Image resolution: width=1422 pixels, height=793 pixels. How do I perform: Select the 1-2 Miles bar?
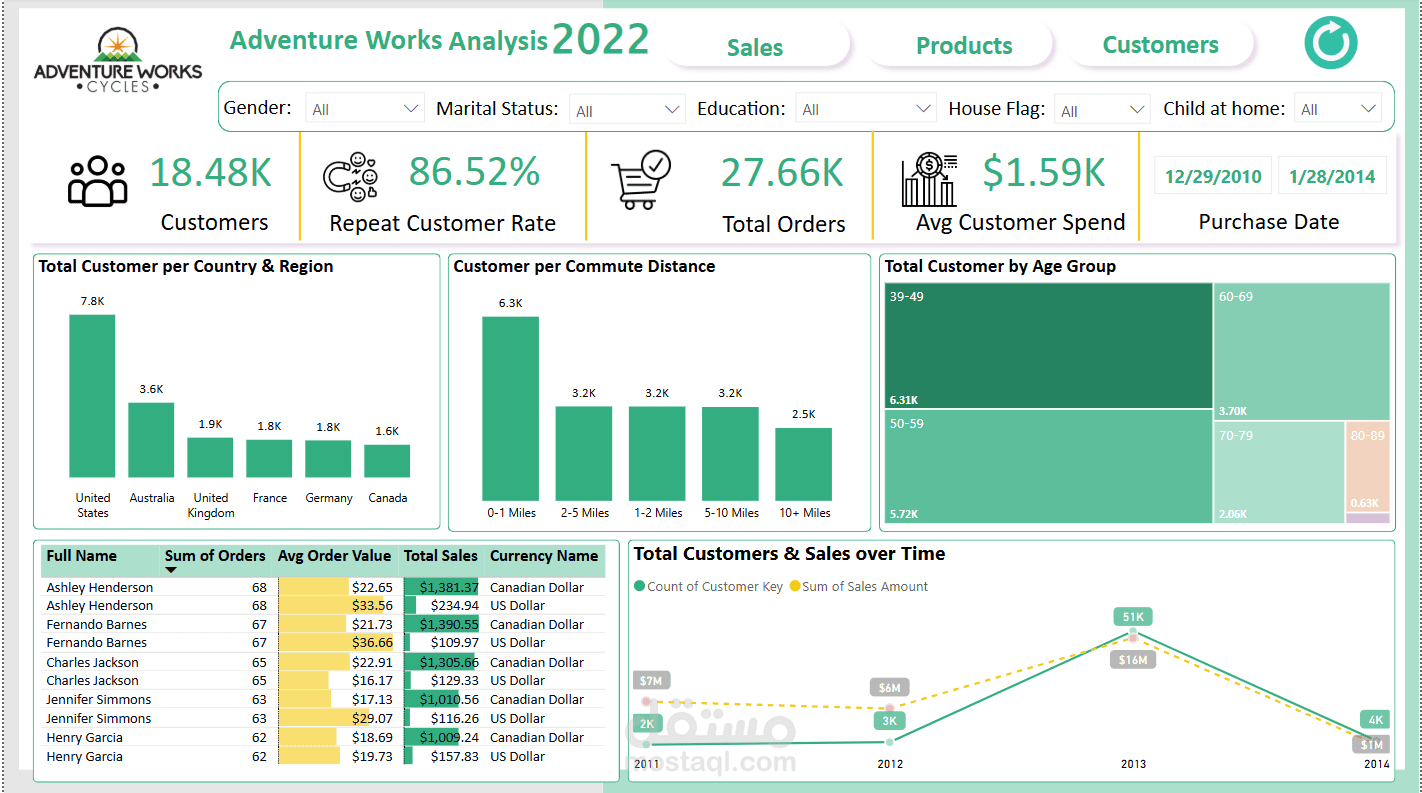click(x=657, y=453)
